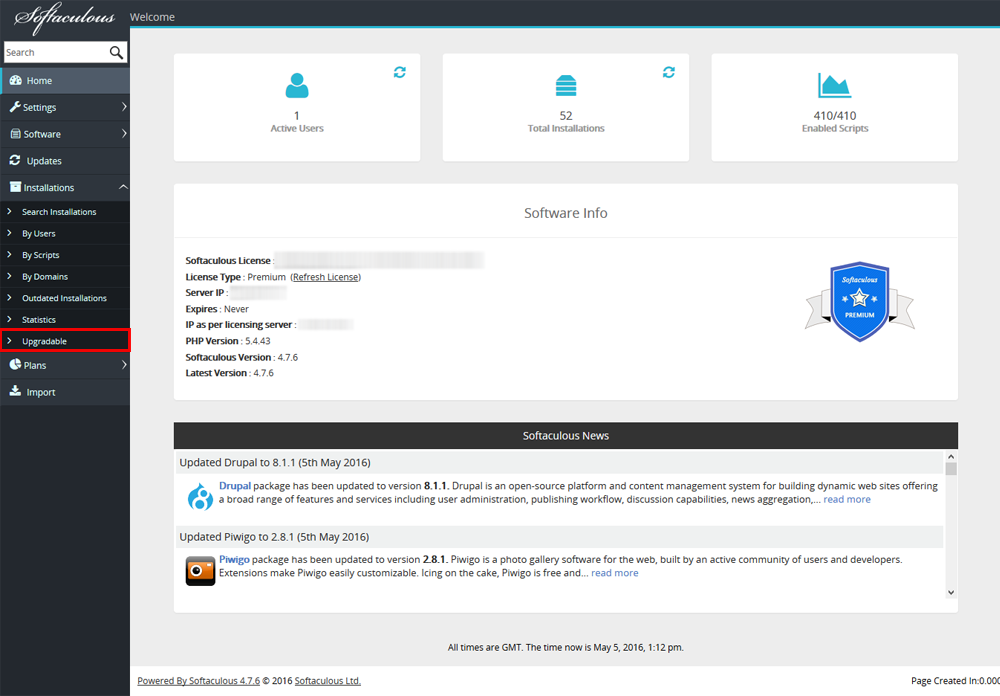This screenshot has height=696, width=1000.
Task: Click the 410/410 Enabled Scripts value
Action: [835, 115]
